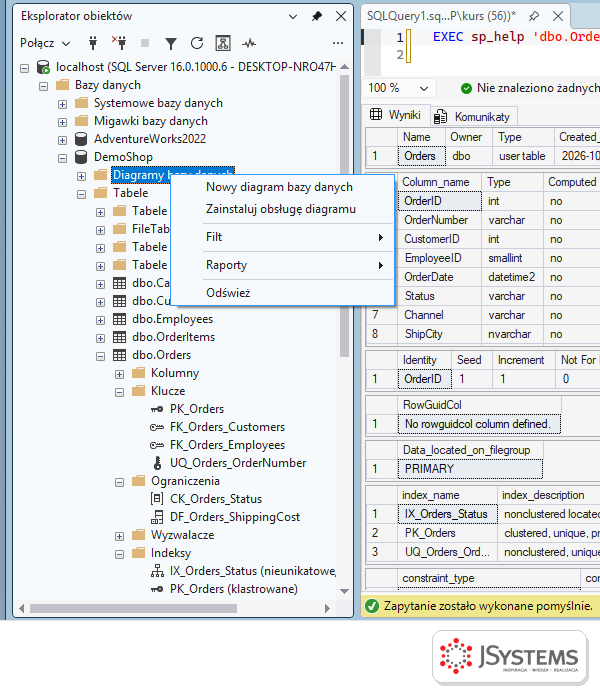
Task: Choose Zainstaluj obsługę diagramu
Action: pyautogui.click(x=281, y=209)
